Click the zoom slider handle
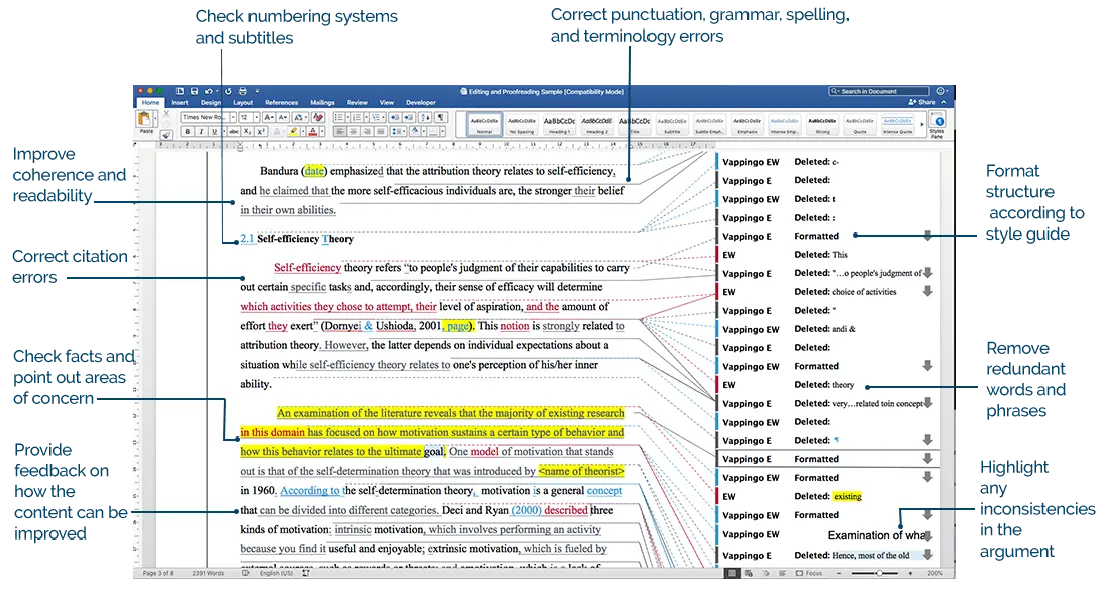Screen dimensions: 1104x592 click(x=881, y=571)
